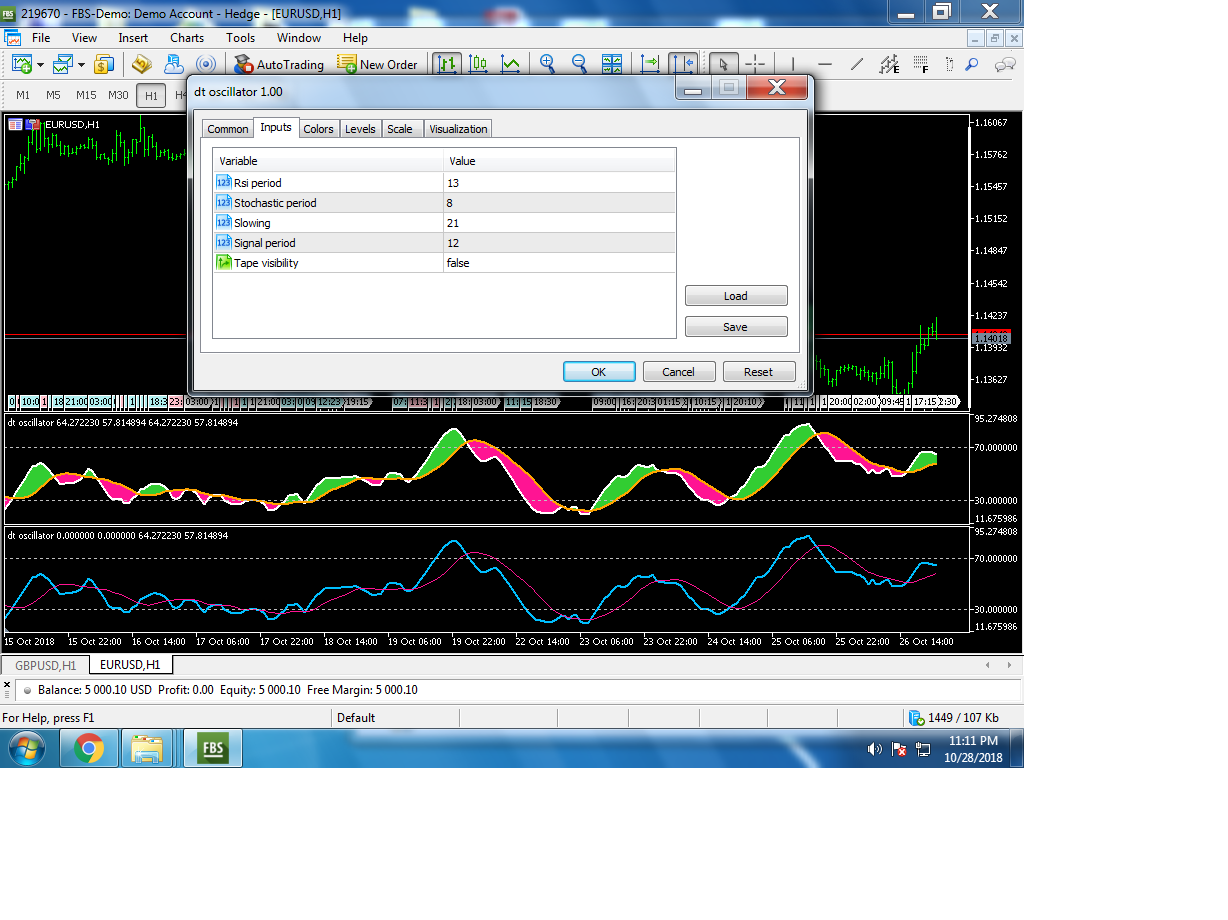The width and height of the screenshot is (1228, 920).
Task: Expand the profiles dropdown arrow
Action: [x=80, y=65]
